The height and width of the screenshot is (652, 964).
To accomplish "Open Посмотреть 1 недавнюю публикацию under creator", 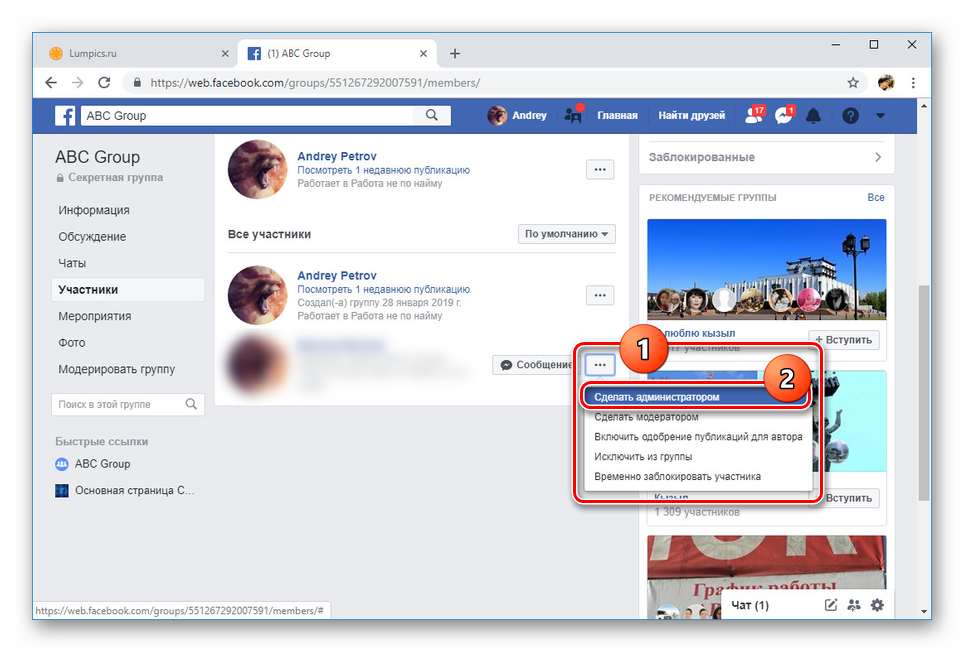I will 384,289.
